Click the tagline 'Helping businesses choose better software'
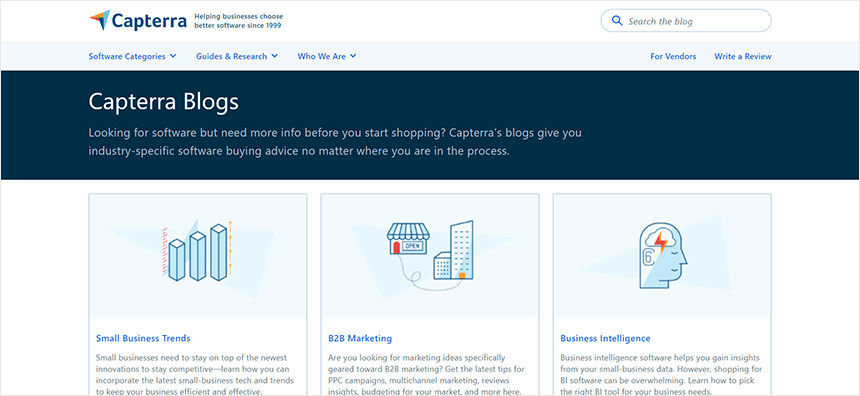This screenshot has height=396, width=860. pos(239,21)
